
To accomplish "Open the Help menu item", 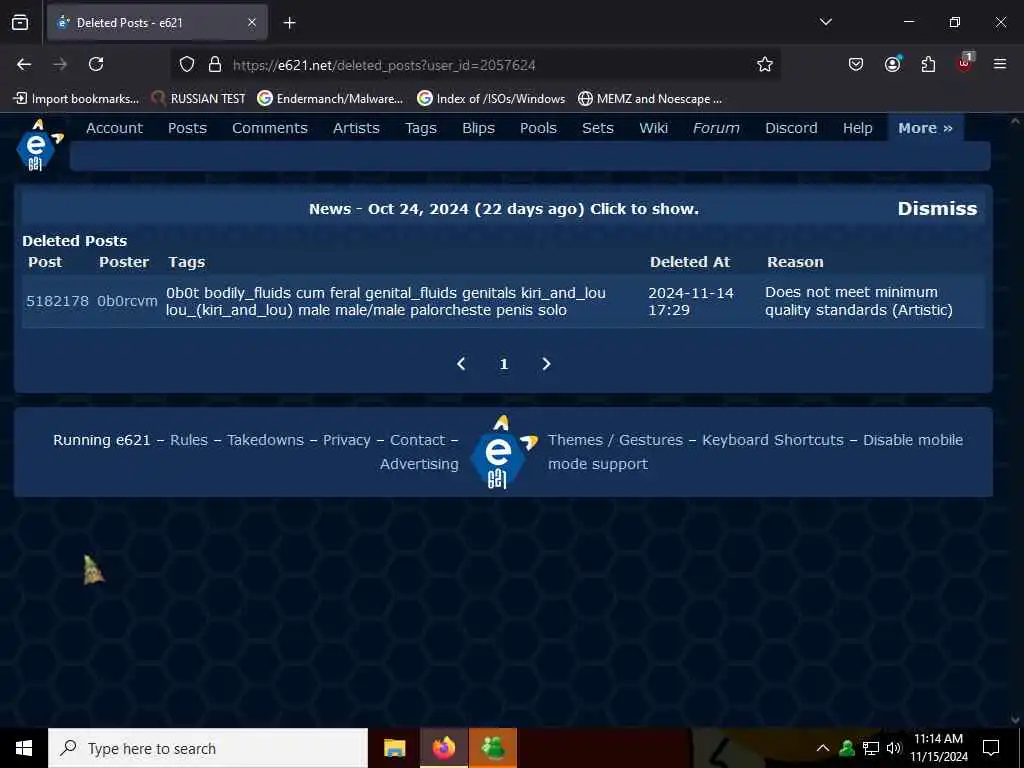I will click(857, 128).
